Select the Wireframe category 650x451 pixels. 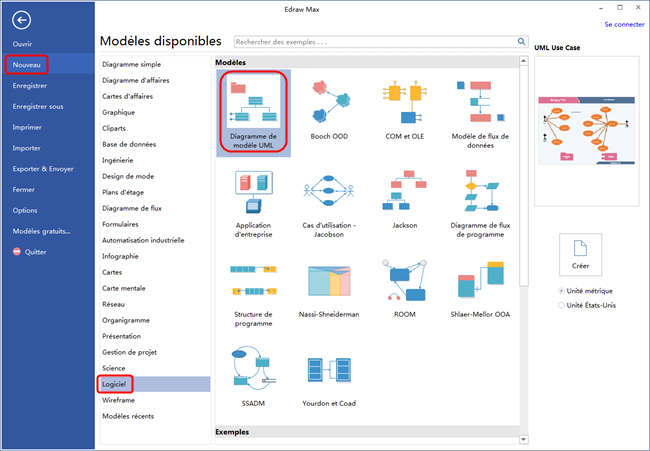[119, 400]
